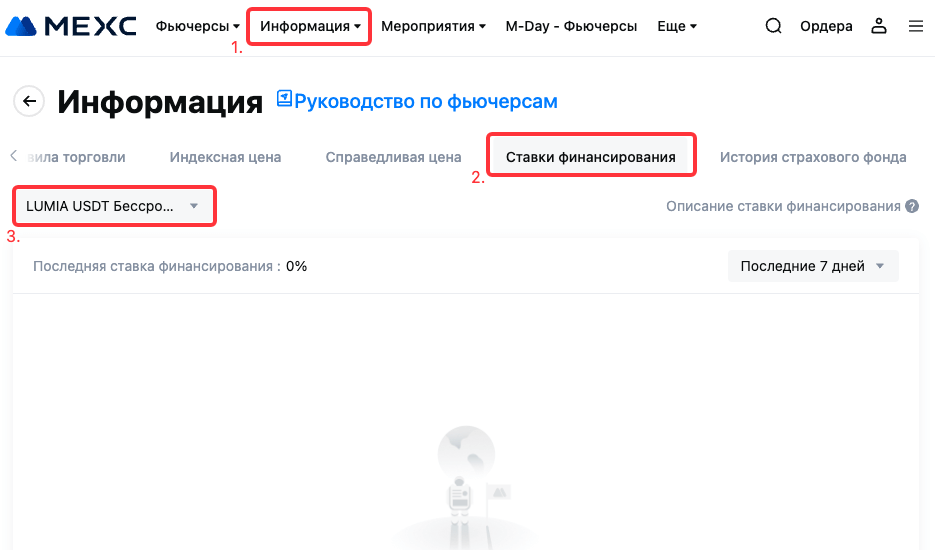The width and height of the screenshot is (935, 550).
Task: Switch to the Справедливая цена tab
Action: click(x=394, y=157)
